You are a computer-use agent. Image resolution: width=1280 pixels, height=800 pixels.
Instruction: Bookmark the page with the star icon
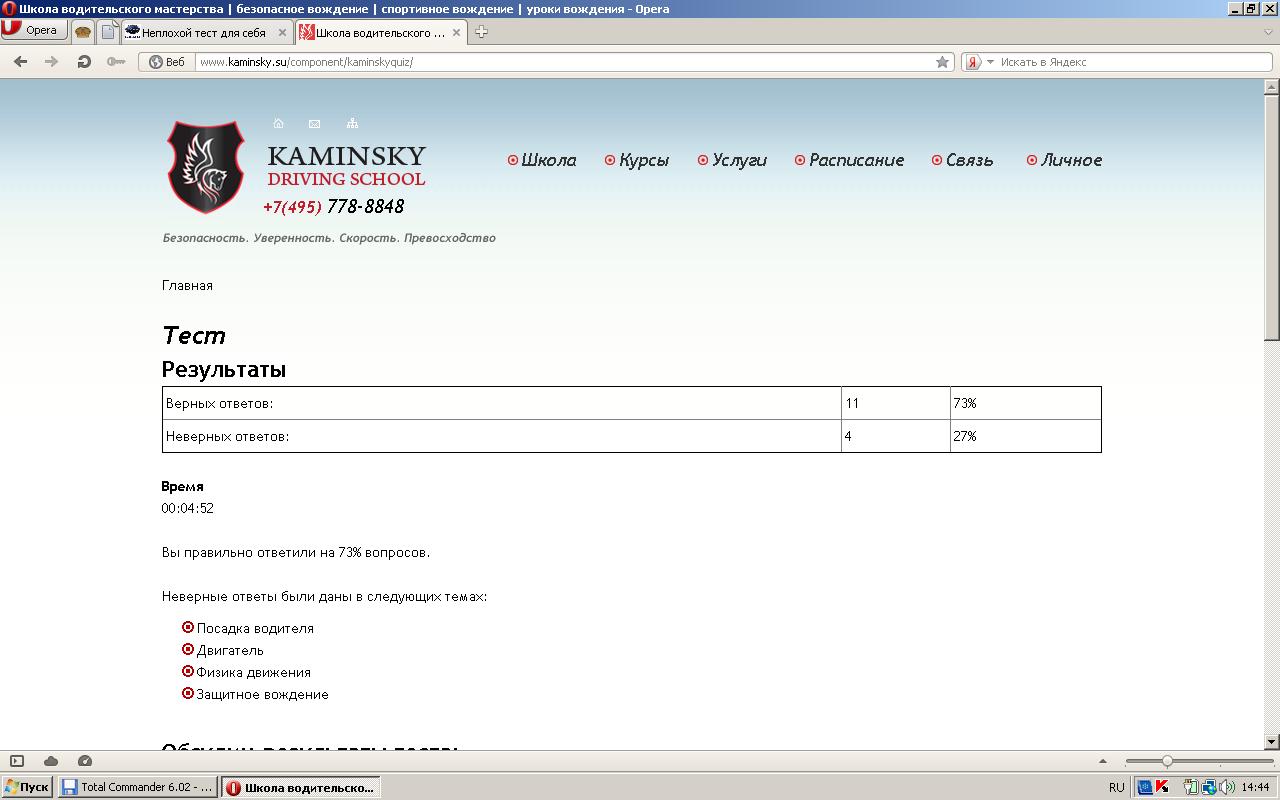[942, 62]
